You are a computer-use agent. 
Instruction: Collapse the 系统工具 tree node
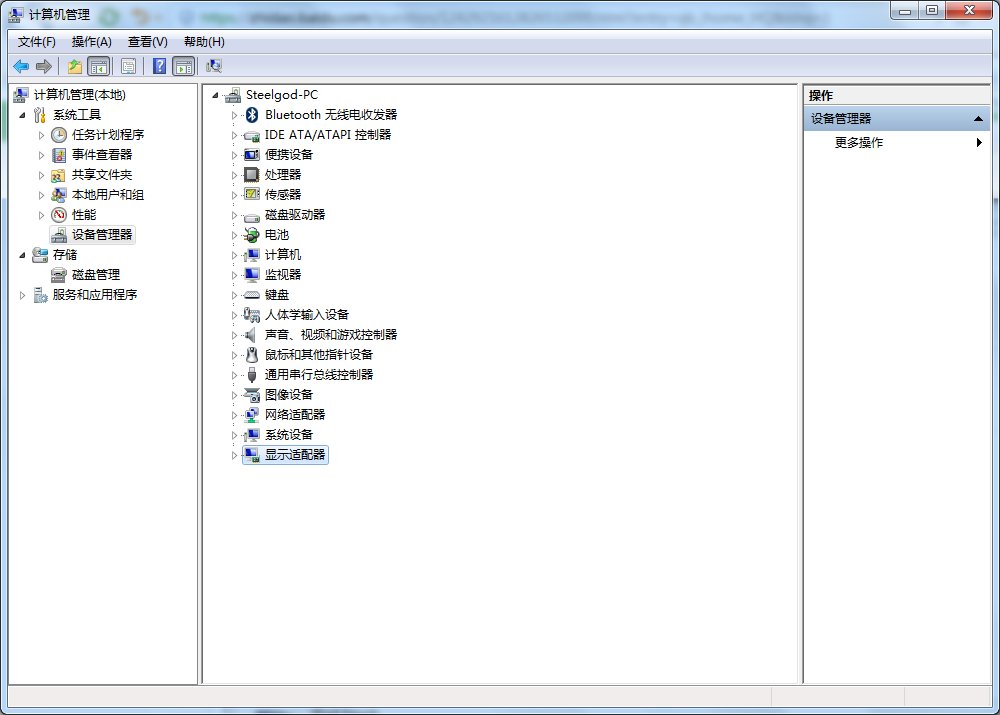click(x=22, y=114)
